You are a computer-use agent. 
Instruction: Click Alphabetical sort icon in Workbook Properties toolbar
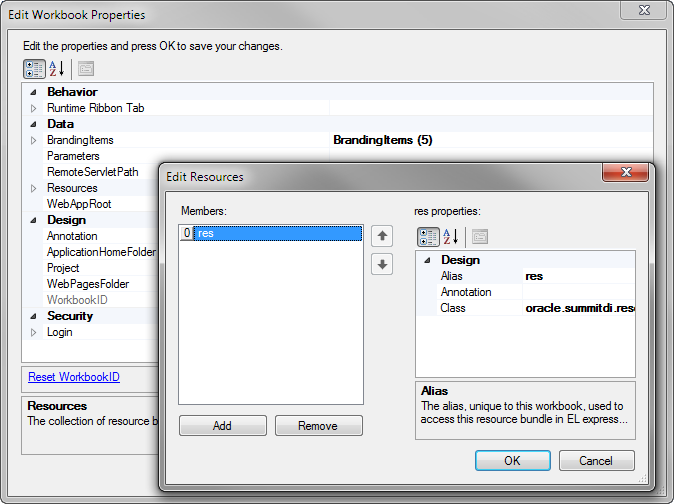click(x=57, y=69)
